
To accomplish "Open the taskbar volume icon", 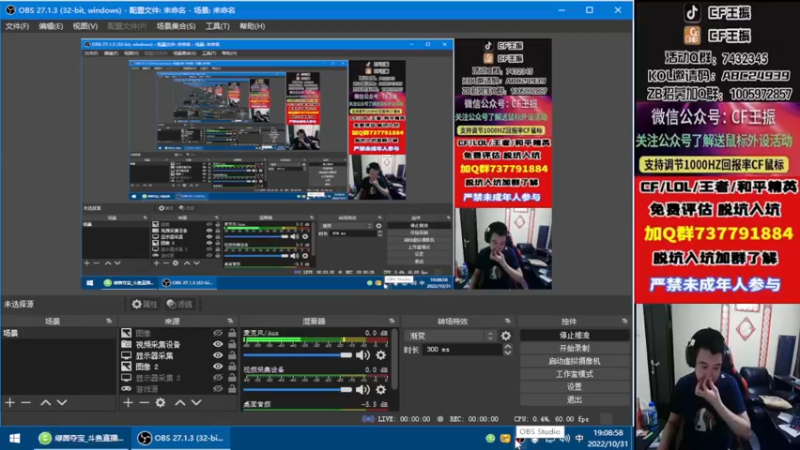I will click(x=565, y=438).
